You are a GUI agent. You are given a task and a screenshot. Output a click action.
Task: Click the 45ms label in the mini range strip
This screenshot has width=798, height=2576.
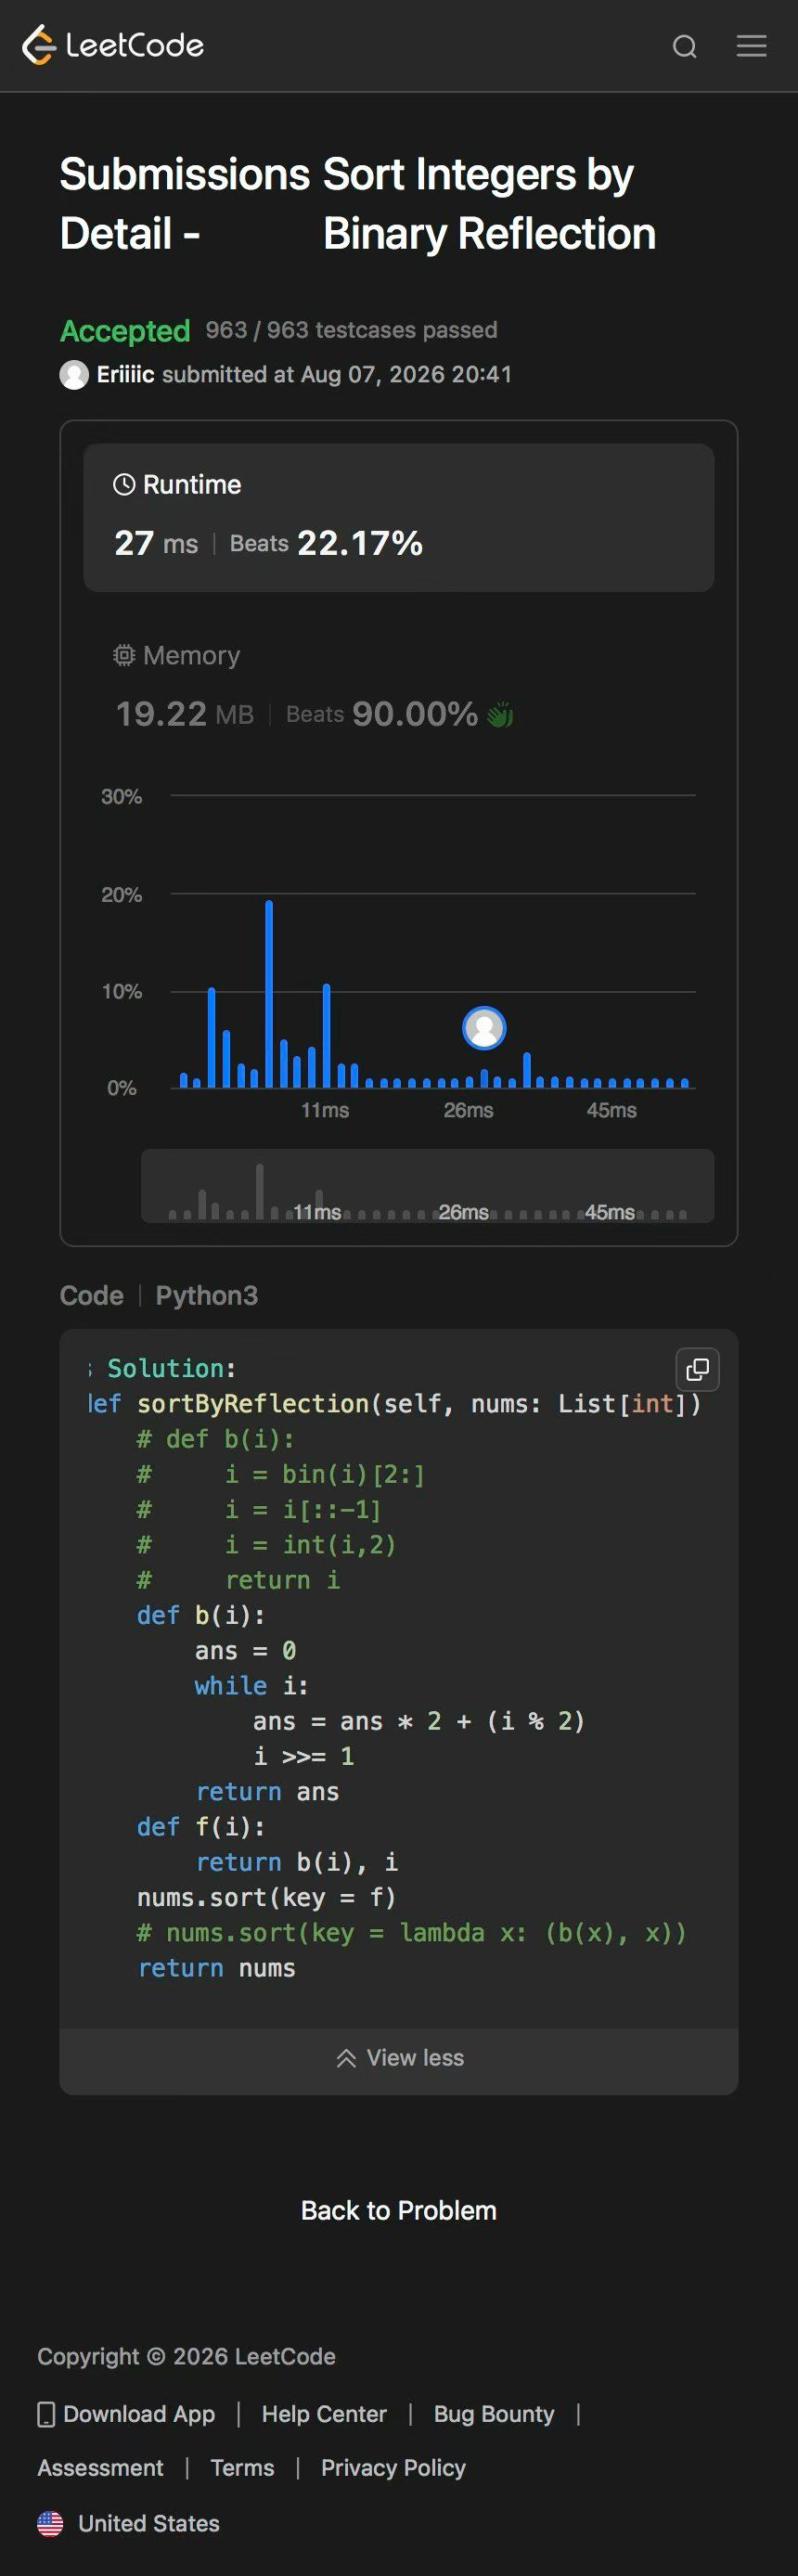[610, 1212]
